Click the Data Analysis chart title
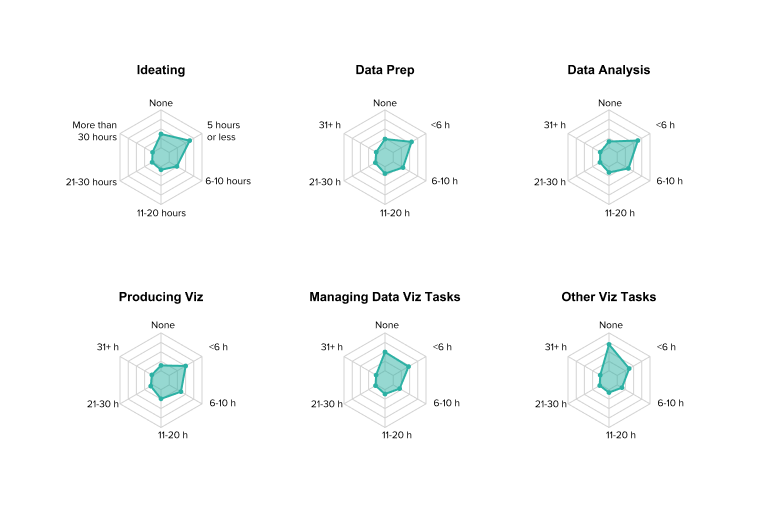 point(609,70)
